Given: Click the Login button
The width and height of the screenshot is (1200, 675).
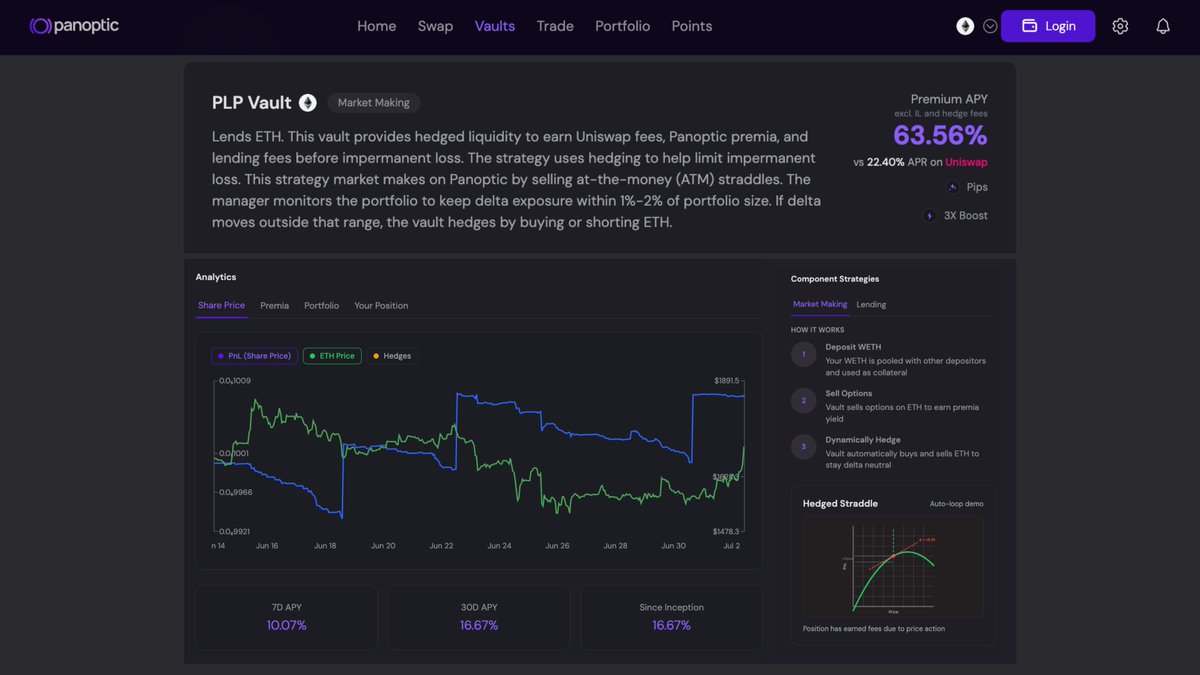Looking at the screenshot, I should click(1048, 26).
